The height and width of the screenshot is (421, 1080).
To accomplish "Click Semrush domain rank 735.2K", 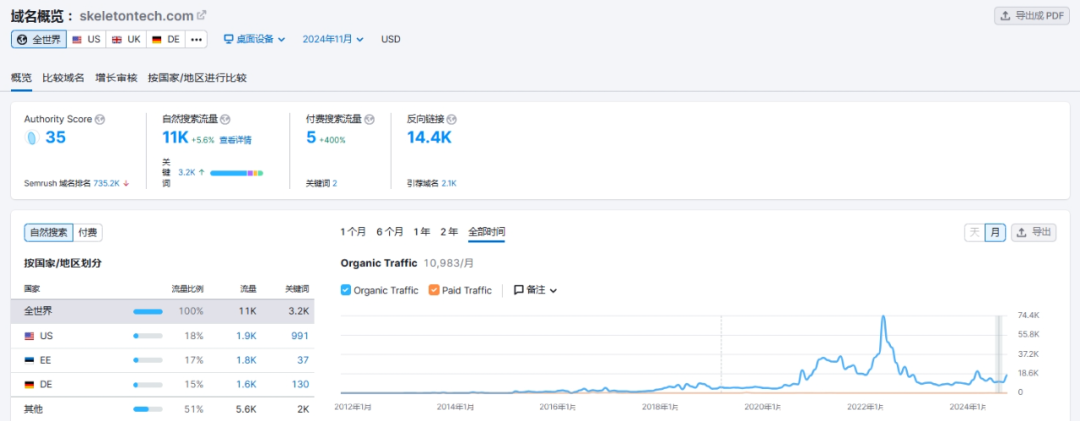I will coord(107,183).
